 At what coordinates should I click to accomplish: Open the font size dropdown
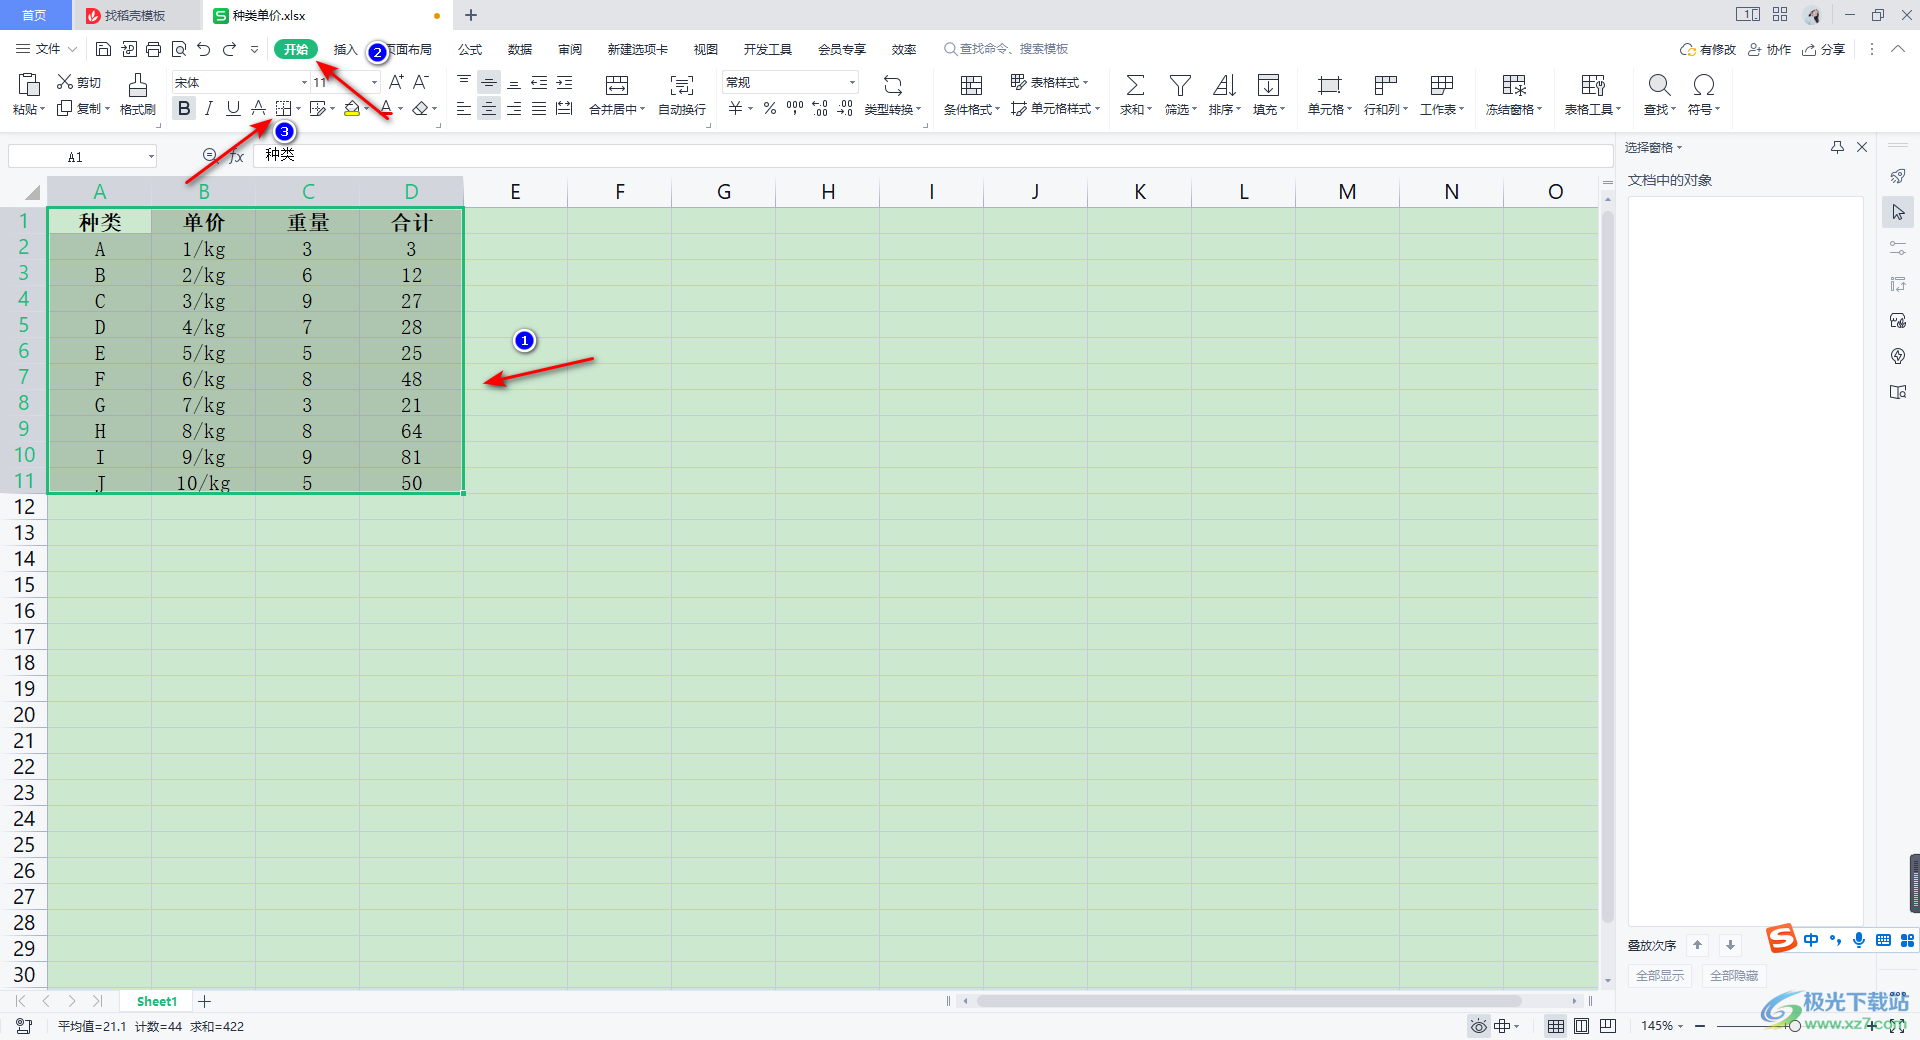point(375,82)
